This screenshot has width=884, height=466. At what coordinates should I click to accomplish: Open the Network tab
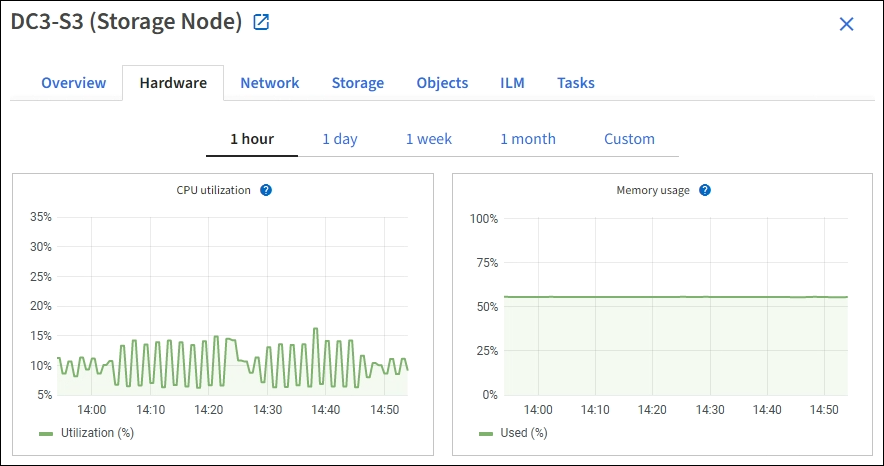click(269, 83)
